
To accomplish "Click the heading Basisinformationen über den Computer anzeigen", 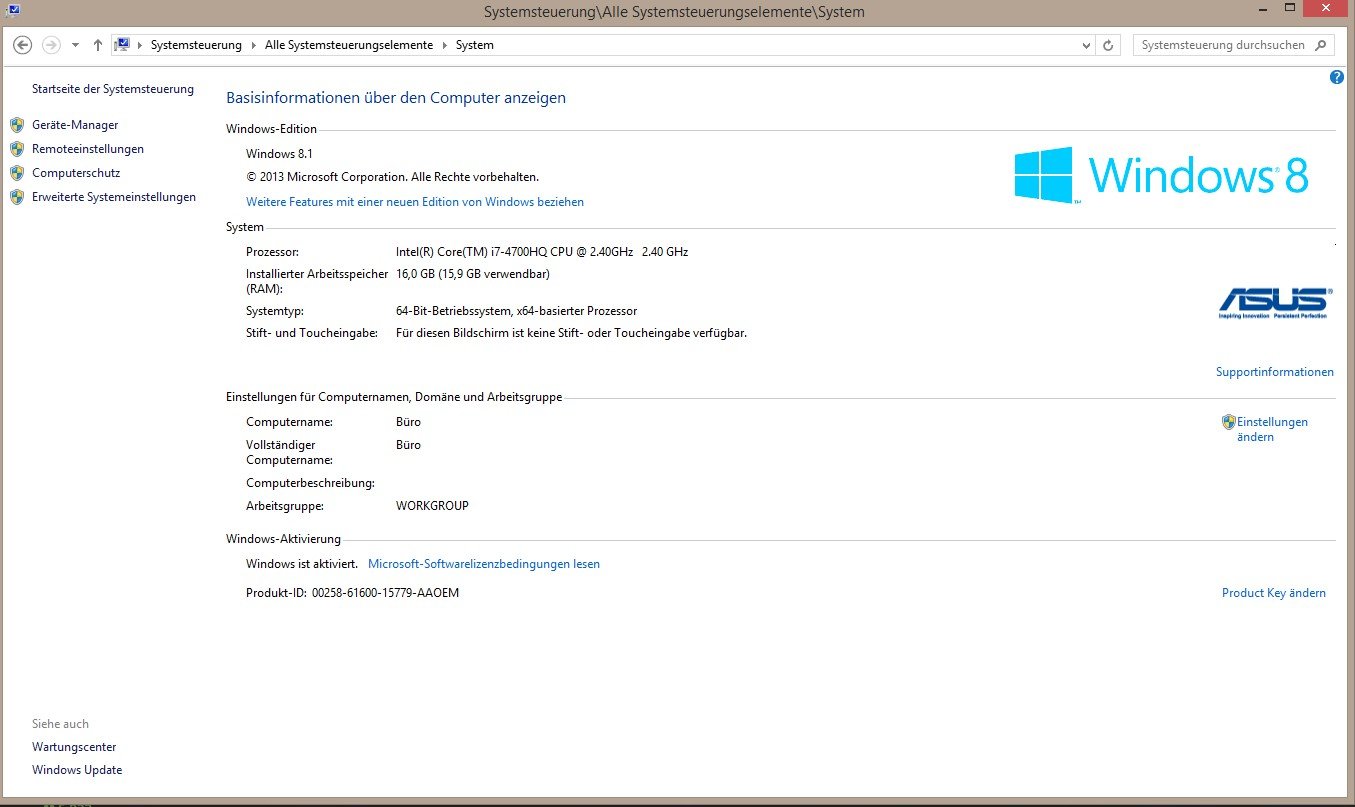I will (x=396, y=98).
